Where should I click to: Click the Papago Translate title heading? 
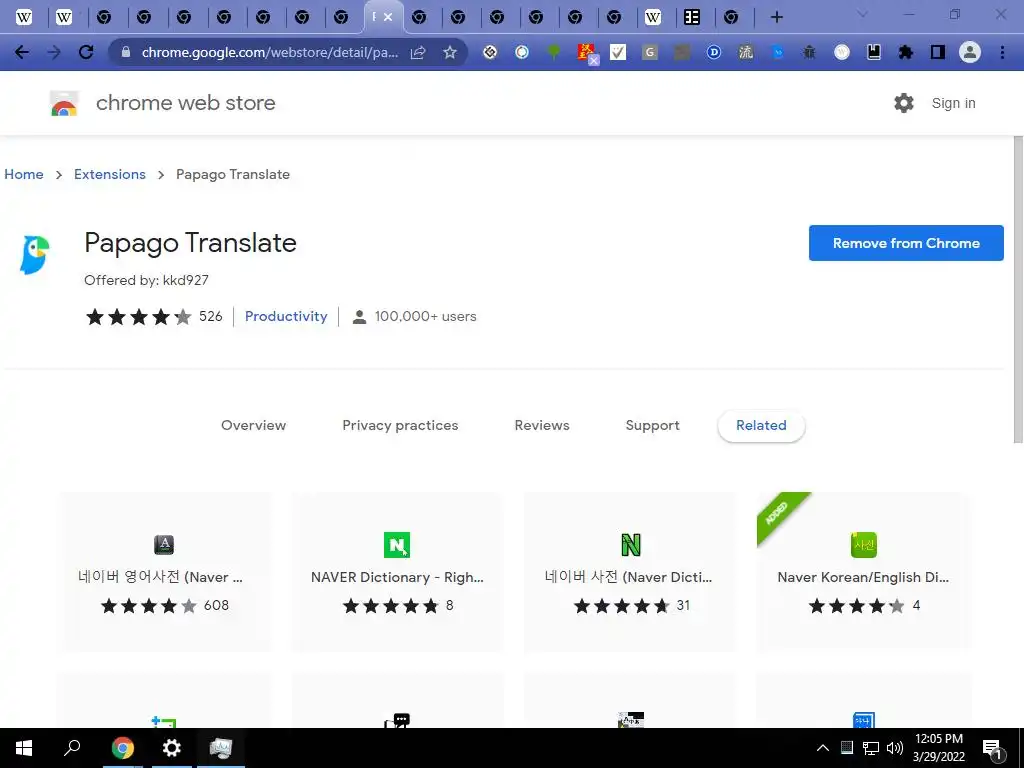190,243
